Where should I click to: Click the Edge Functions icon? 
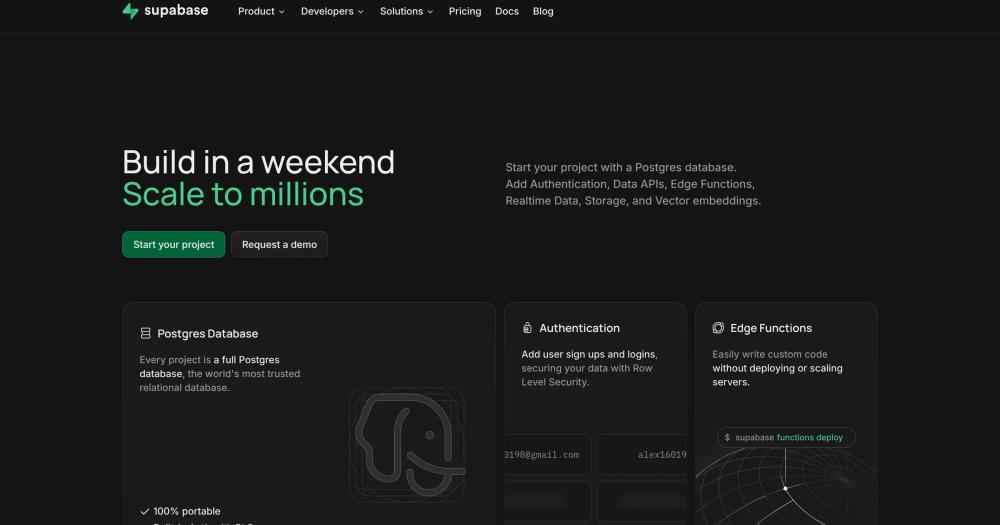[x=718, y=328]
